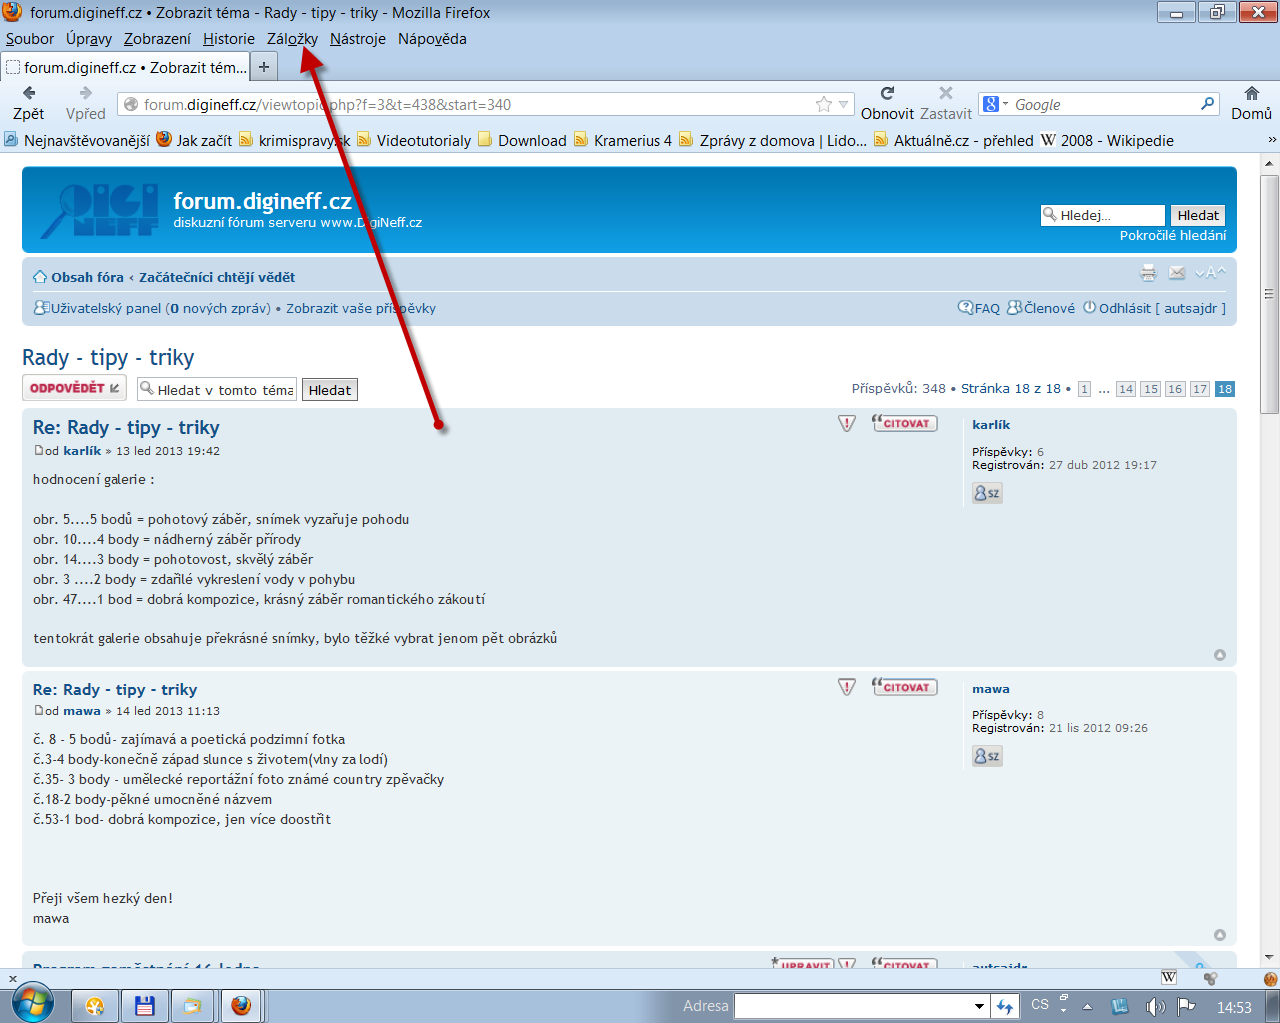Image resolution: width=1280 pixels, height=1023 pixels.
Task: Report karlík's post with exclamation icon
Action: coord(847,424)
